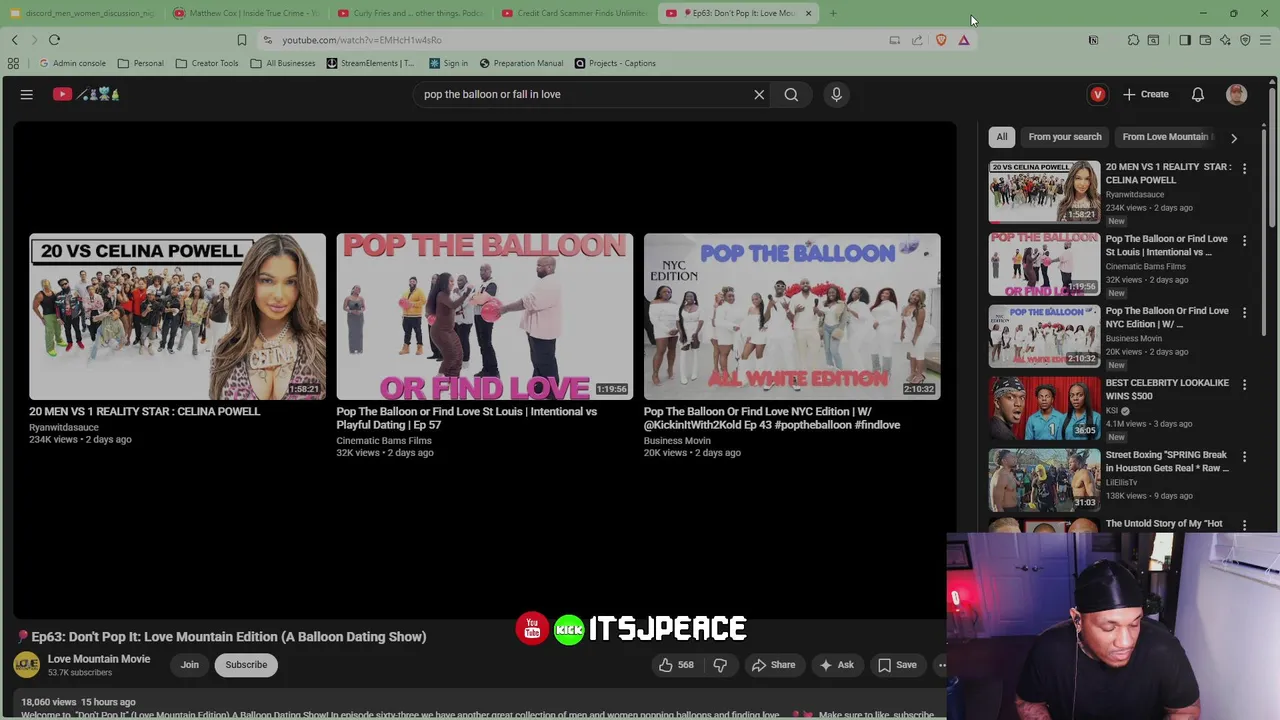Open options for sidebar St Louis video
Viewport: 1280px width, 720px height.
[x=1244, y=241]
